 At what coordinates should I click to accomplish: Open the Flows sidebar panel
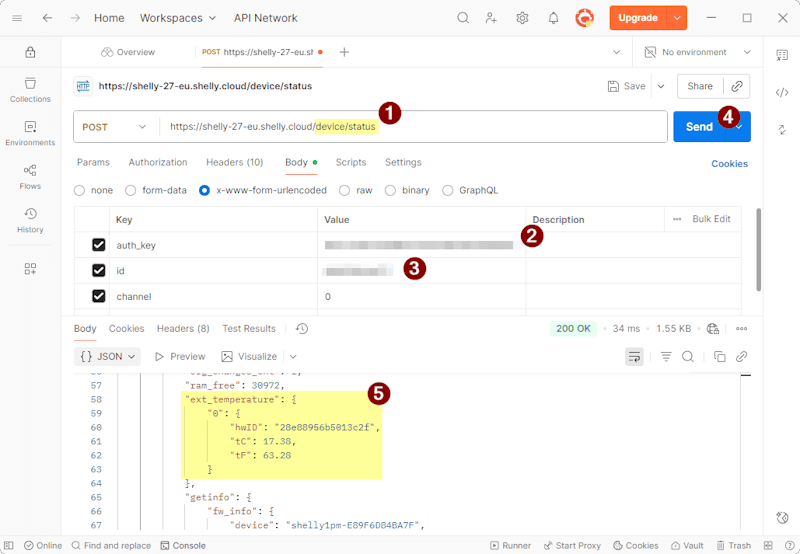coord(30,176)
